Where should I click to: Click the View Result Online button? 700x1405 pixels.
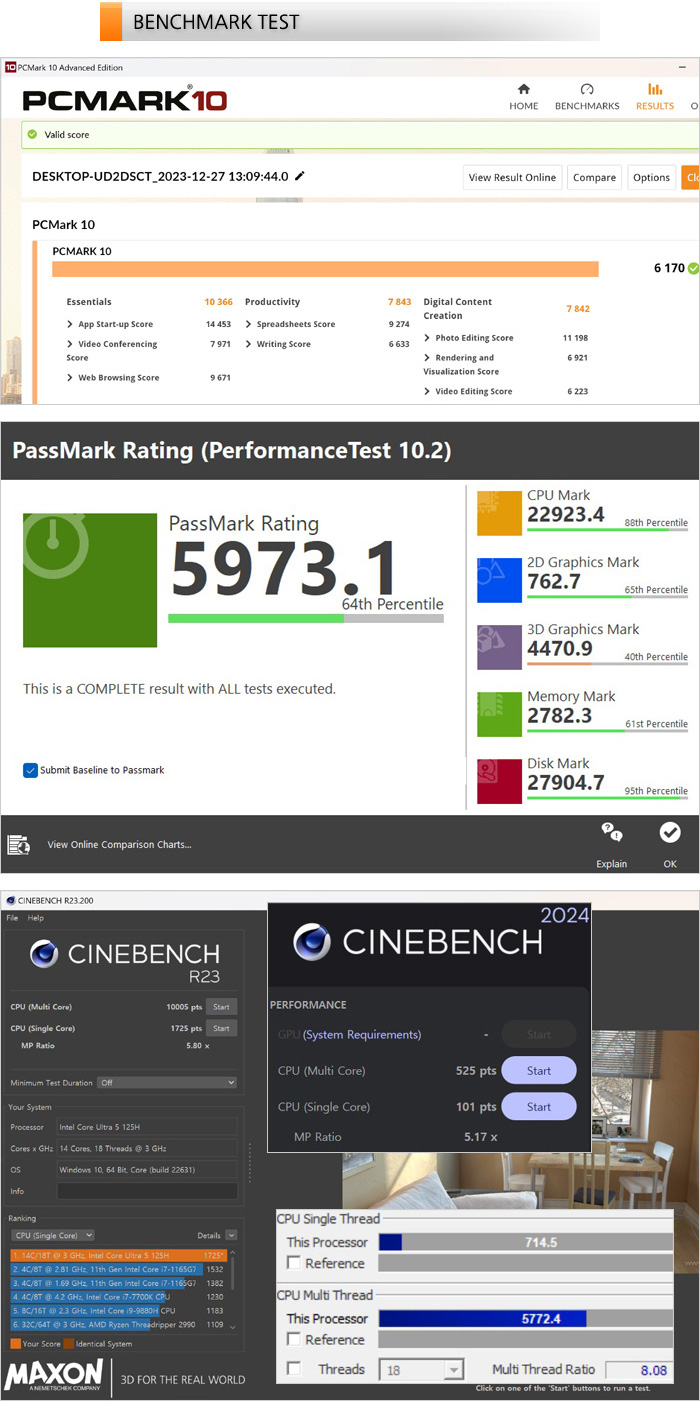coord(512,177)
